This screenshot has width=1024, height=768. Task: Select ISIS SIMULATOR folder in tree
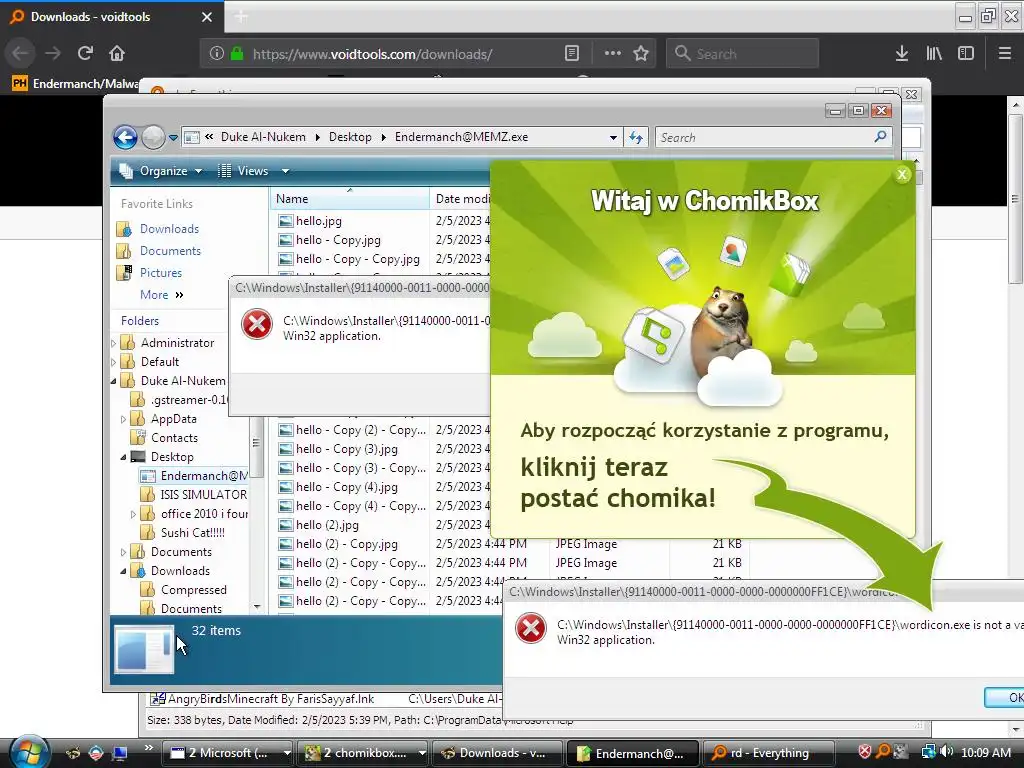(x=204, y=495)
